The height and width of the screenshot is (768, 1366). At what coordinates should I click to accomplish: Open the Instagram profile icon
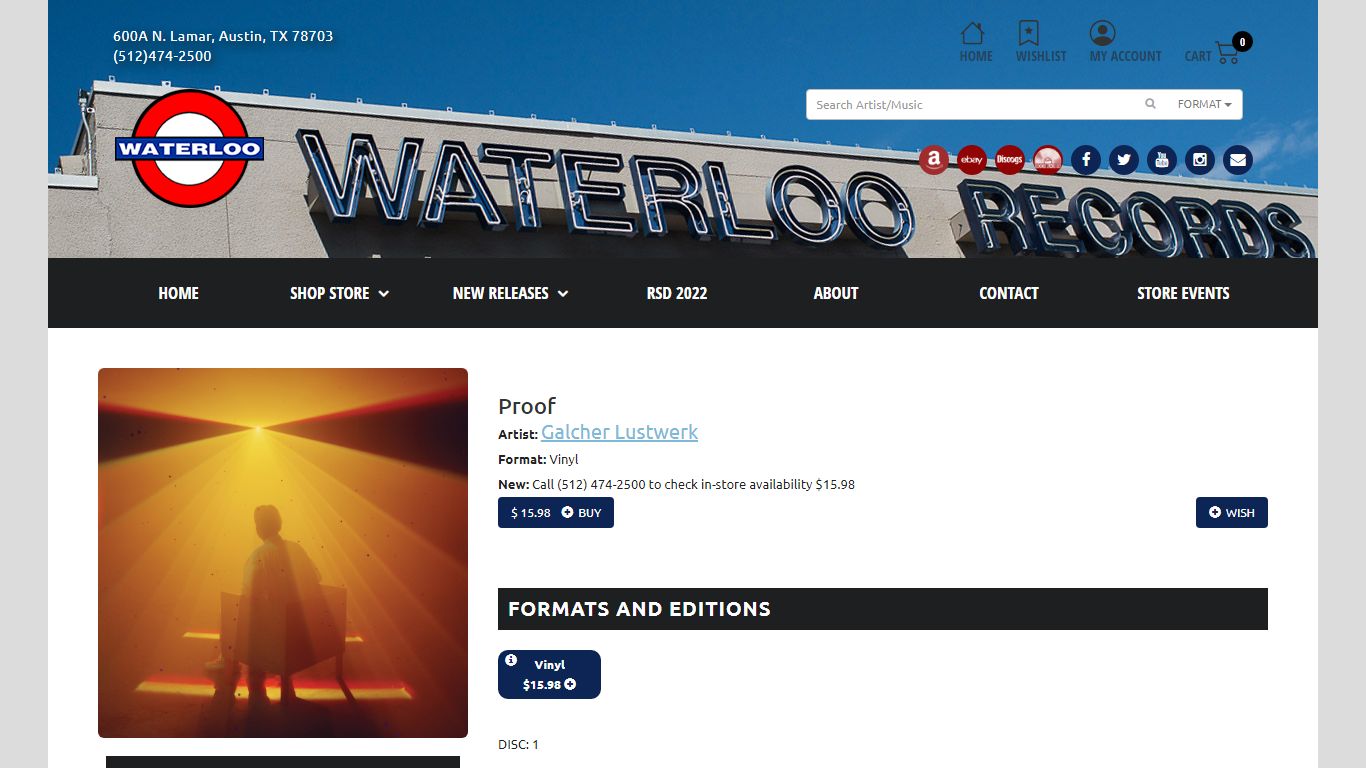[1199, 160]
